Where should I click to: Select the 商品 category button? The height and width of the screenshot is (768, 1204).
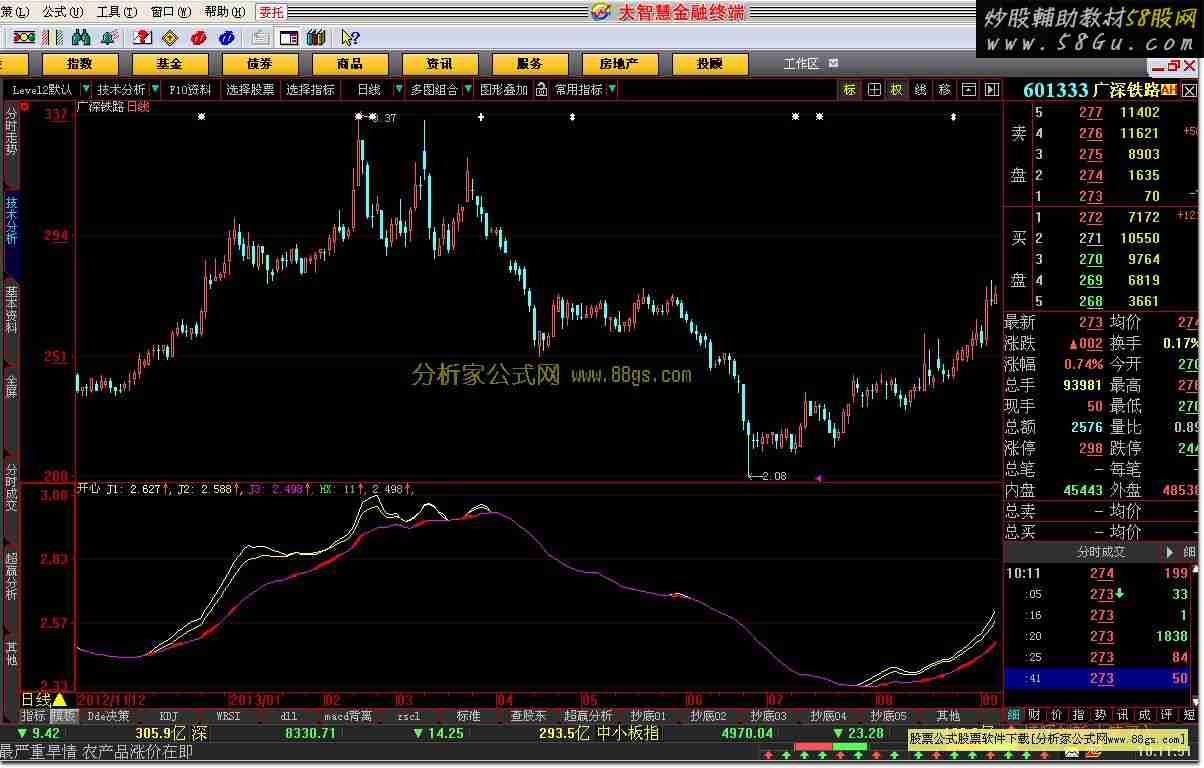[x=350, y=63]
